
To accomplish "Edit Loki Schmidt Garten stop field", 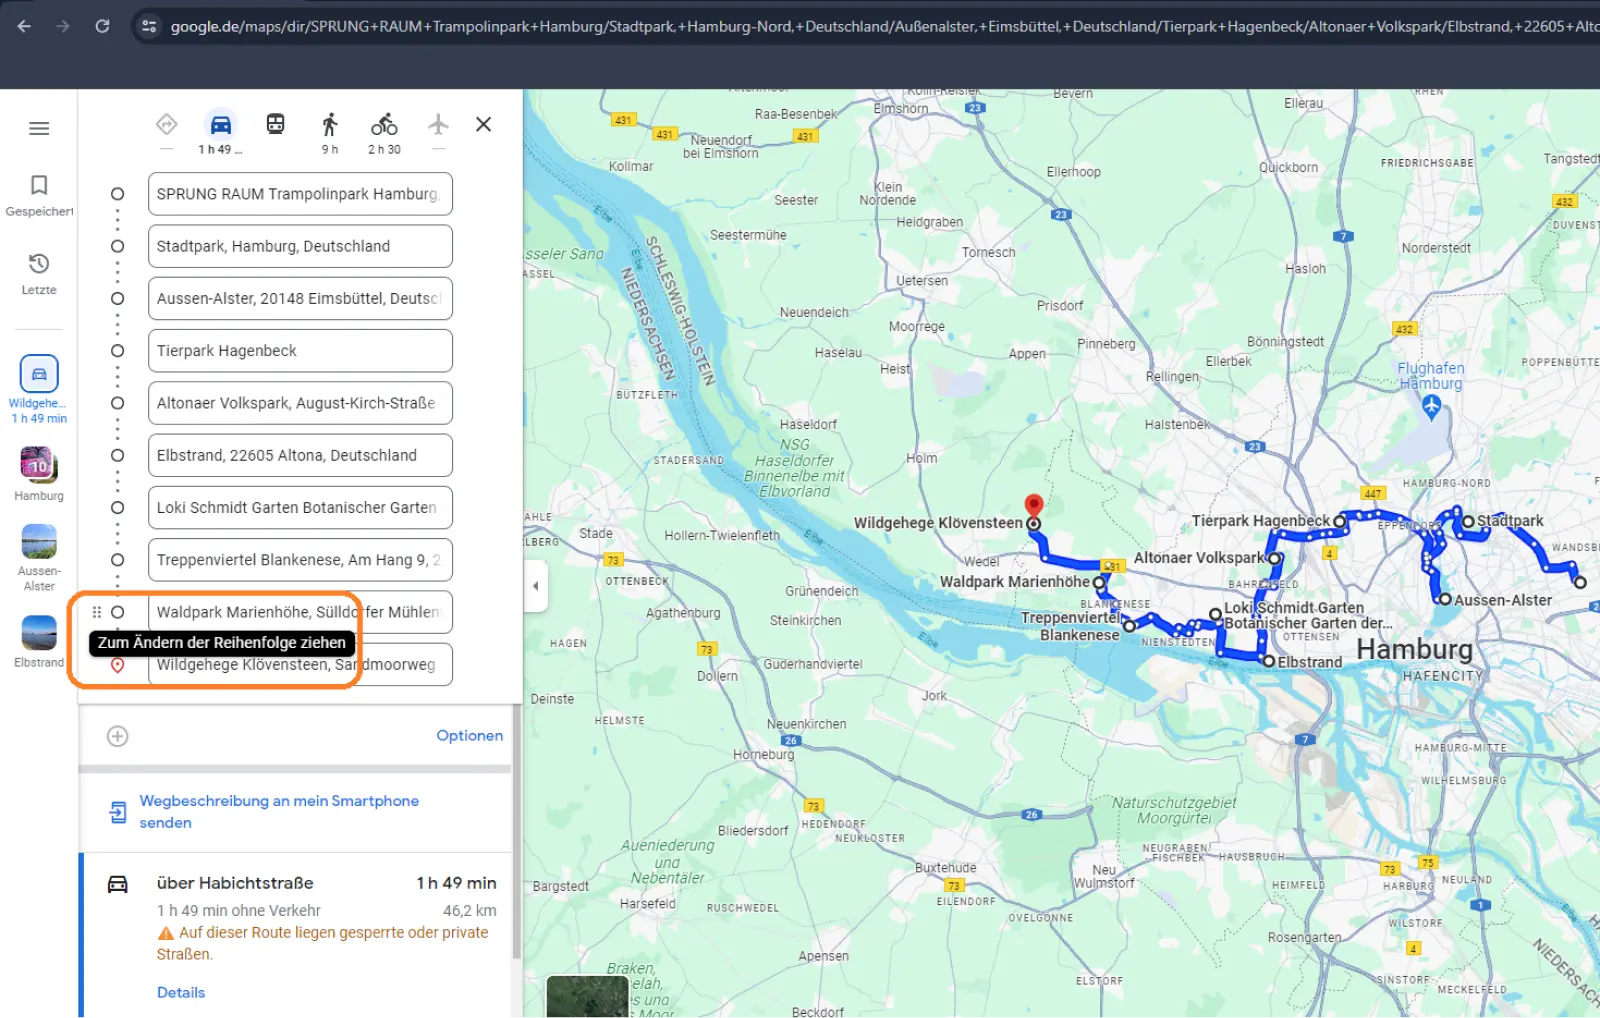I will click(300, 507).
